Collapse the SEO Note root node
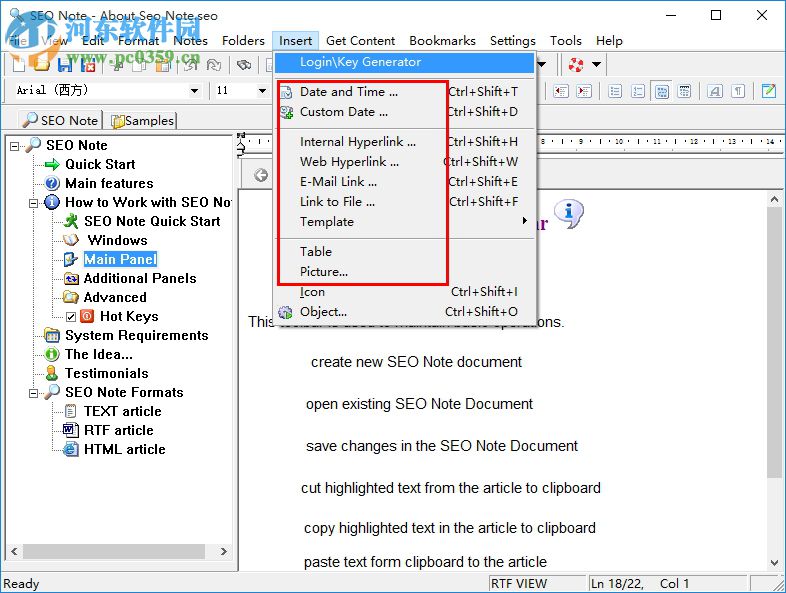Screen dimensions: 786x593 pyautogui.click(x=15, y=146)
